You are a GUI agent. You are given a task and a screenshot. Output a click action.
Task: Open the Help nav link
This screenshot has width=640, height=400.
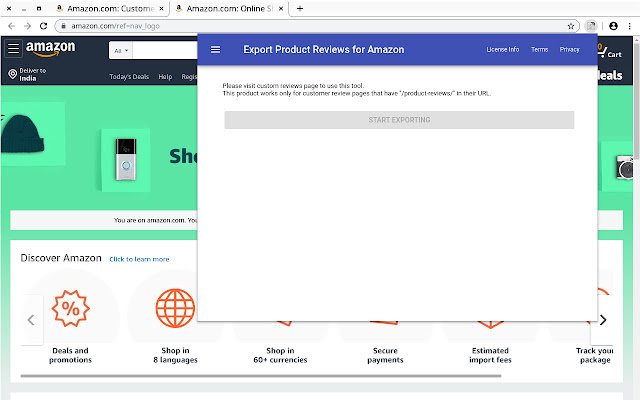165,77
